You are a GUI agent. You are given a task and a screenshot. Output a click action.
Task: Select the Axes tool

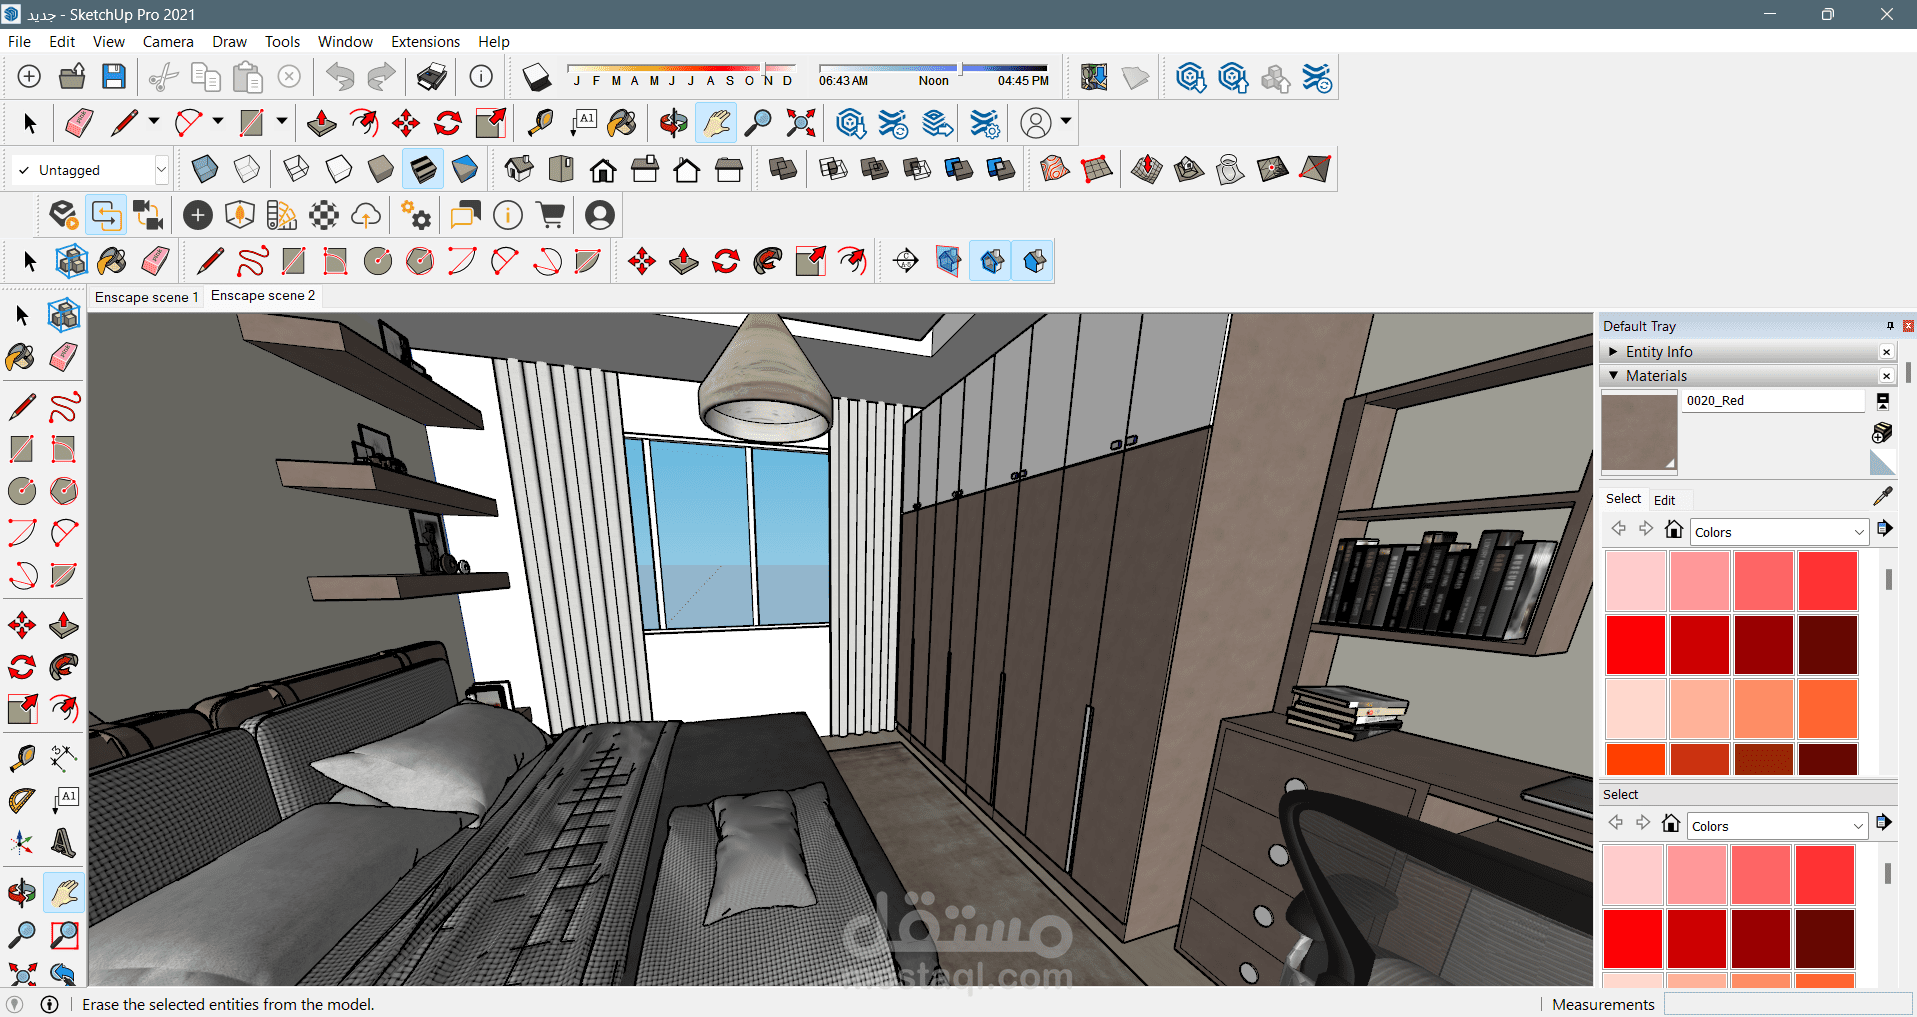pyautogui.click(x=22, y=843)
